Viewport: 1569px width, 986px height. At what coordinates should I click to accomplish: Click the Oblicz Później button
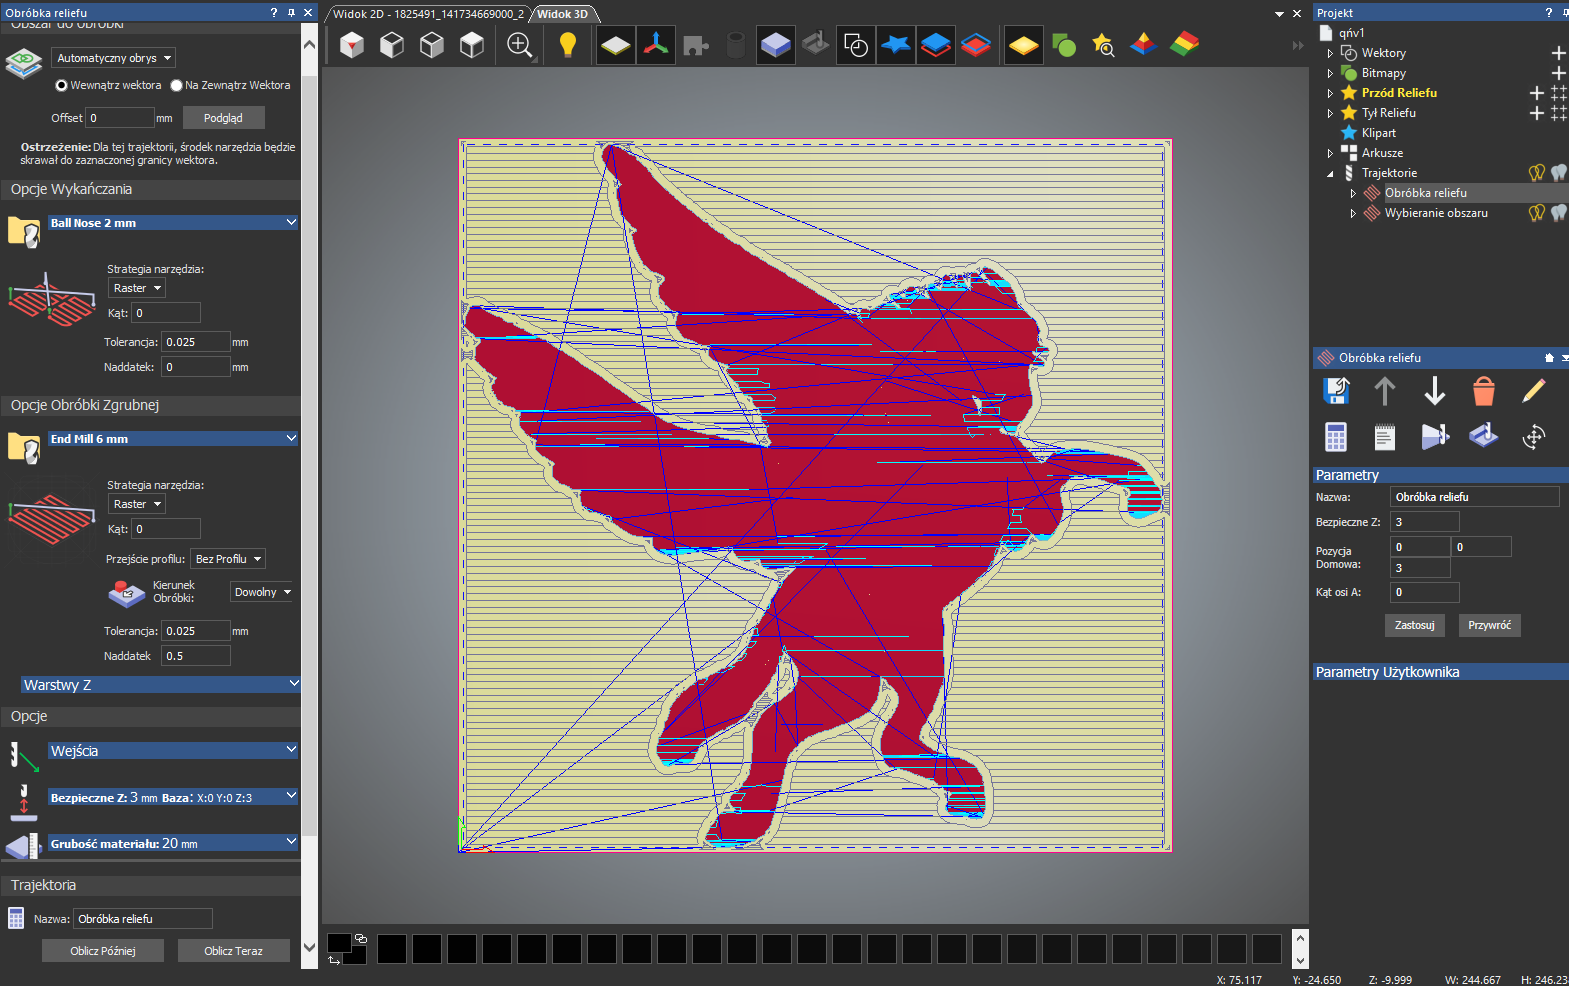point(103,951)
